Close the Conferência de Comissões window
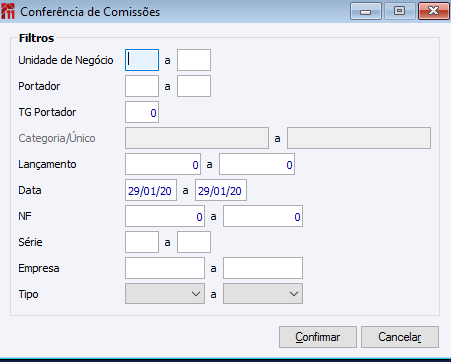Viewport: 451px width, 362px height. (434, 11)
